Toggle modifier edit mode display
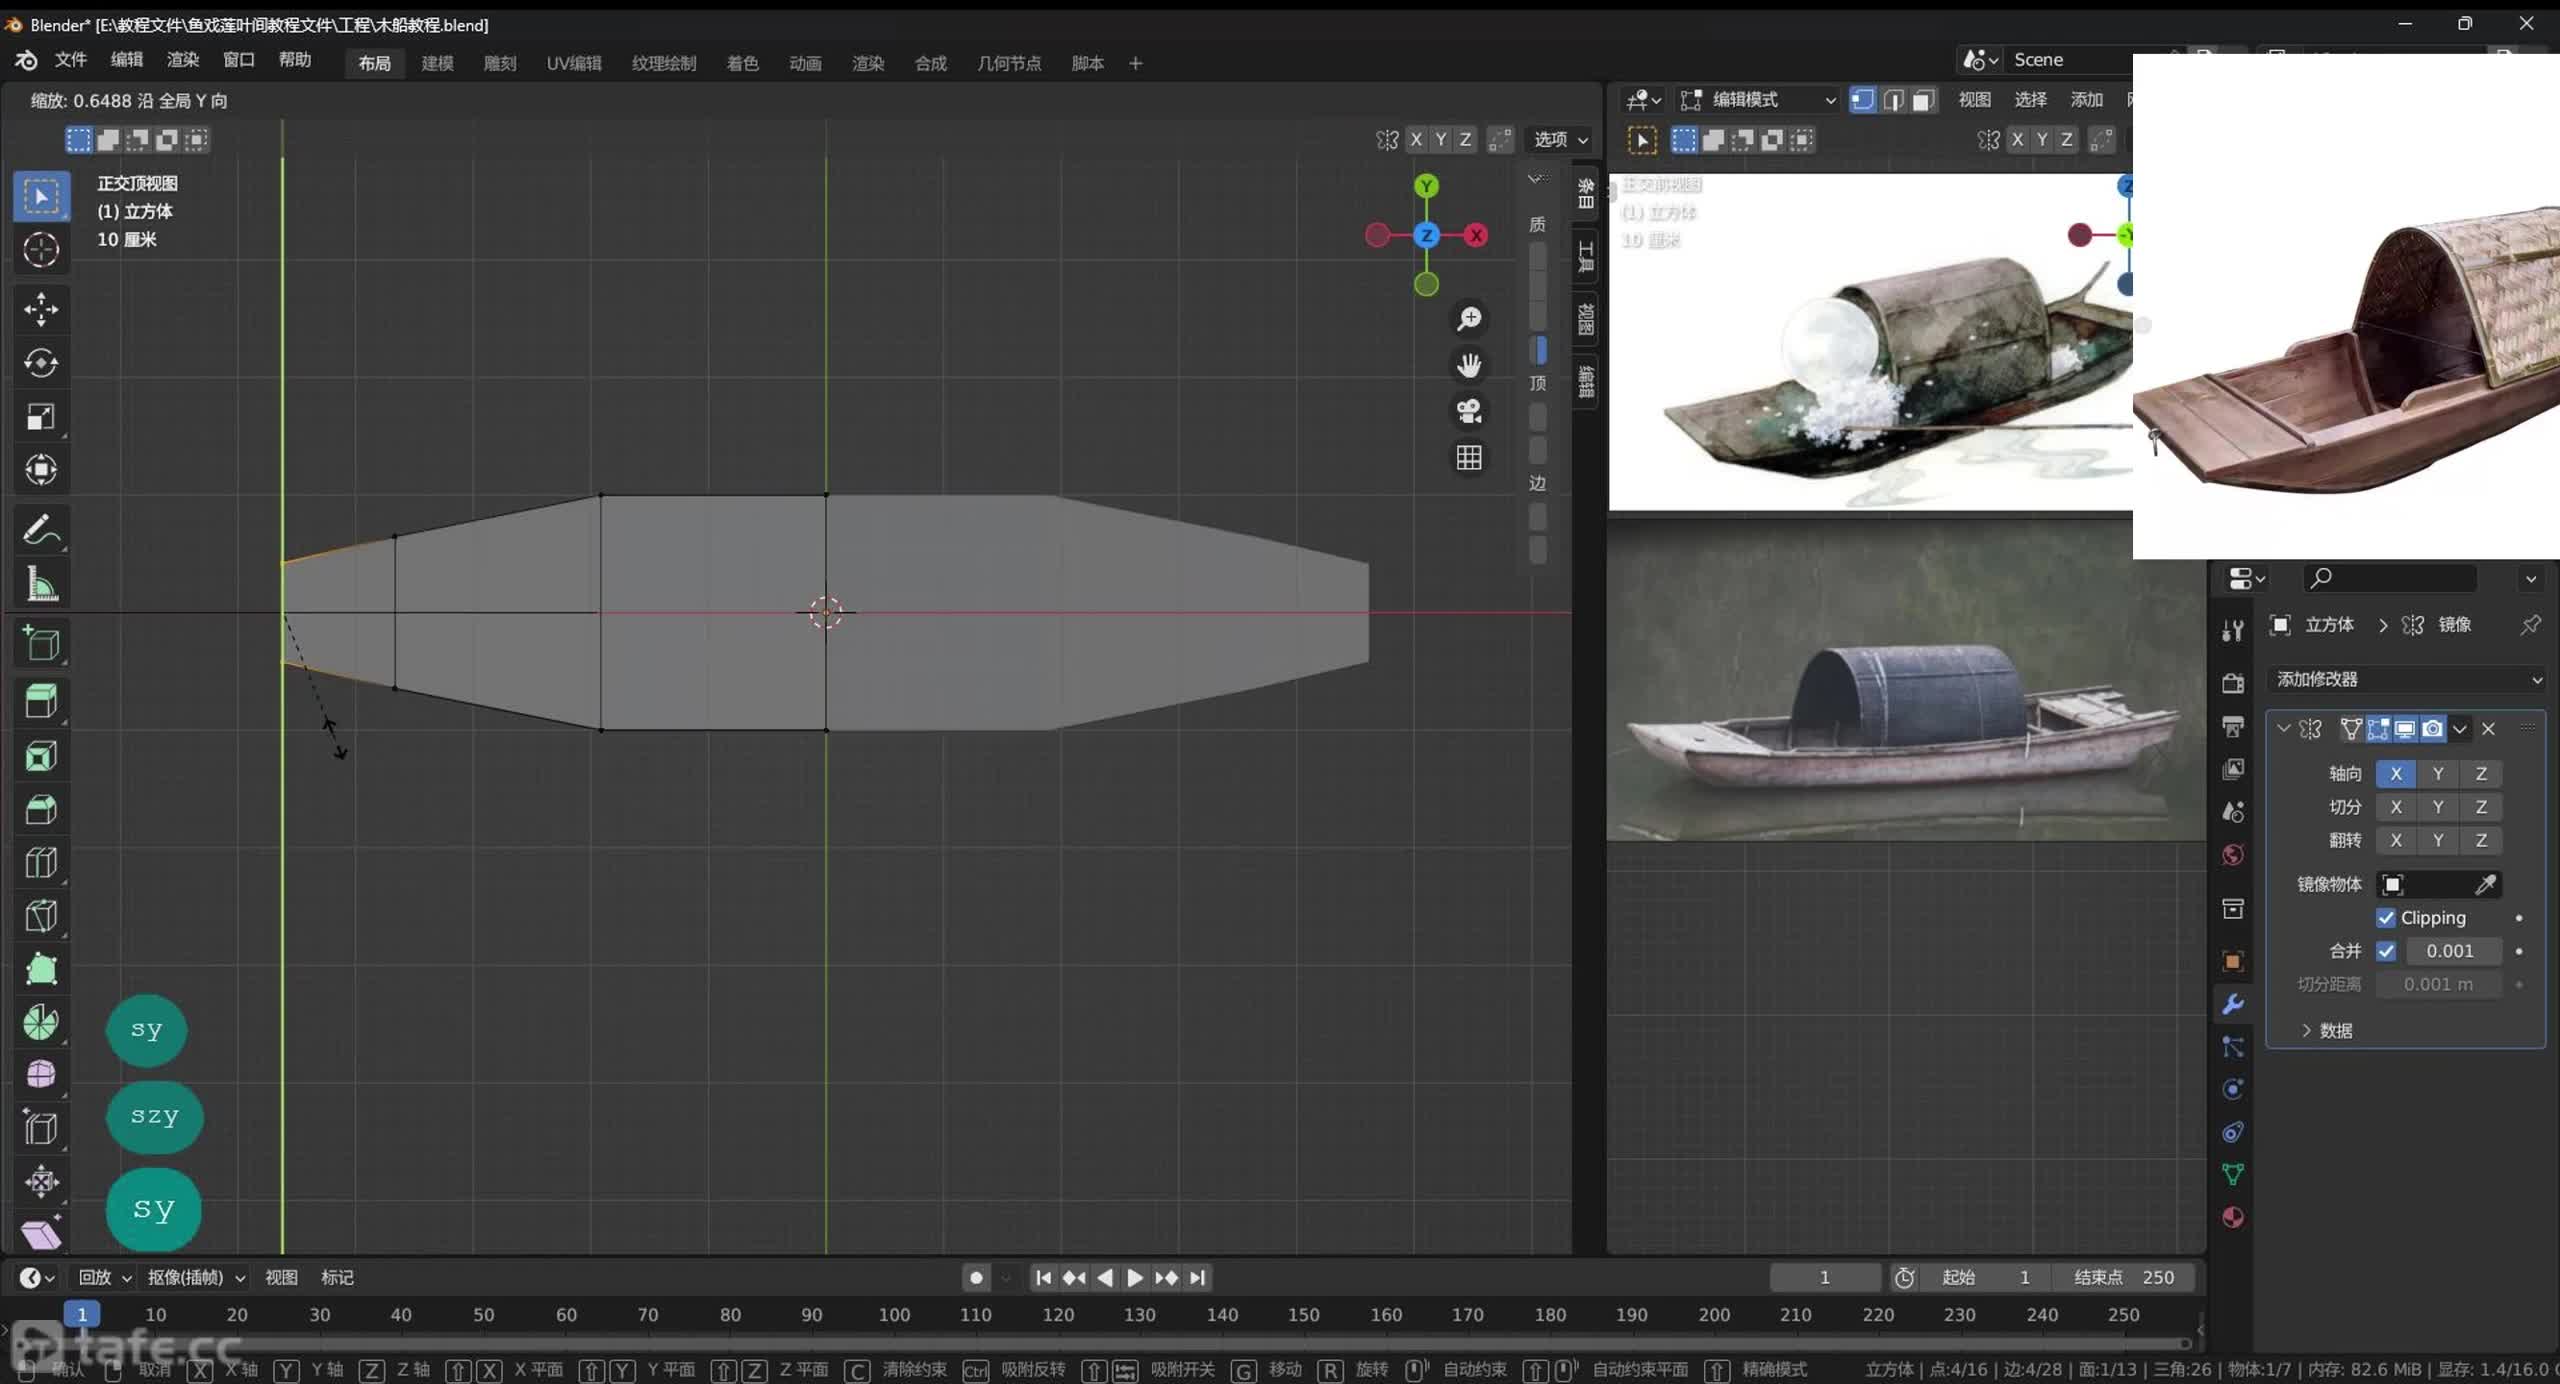Screen dimensions: 2560x1384 click(x=2378, y=729)
